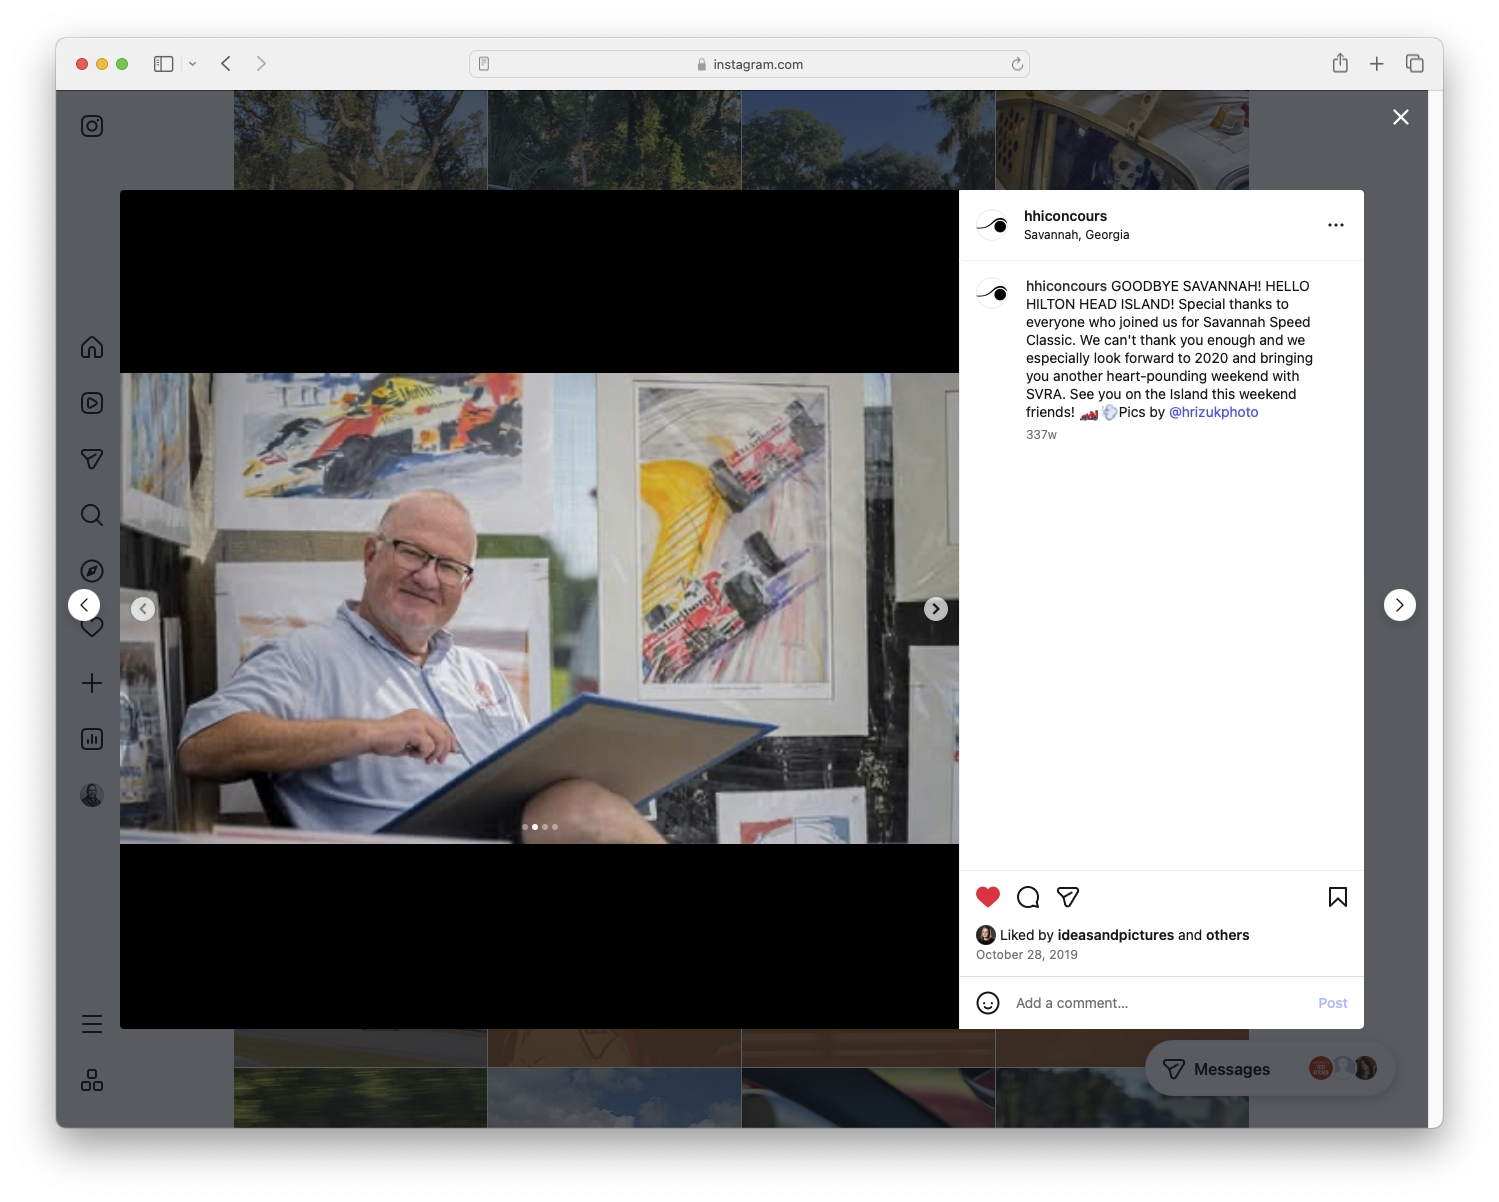Image resolution: width=1499 pixels, height=1202 pixels.
Task: Open your profile from the sidebar avatar
Action: pos(91,794)
